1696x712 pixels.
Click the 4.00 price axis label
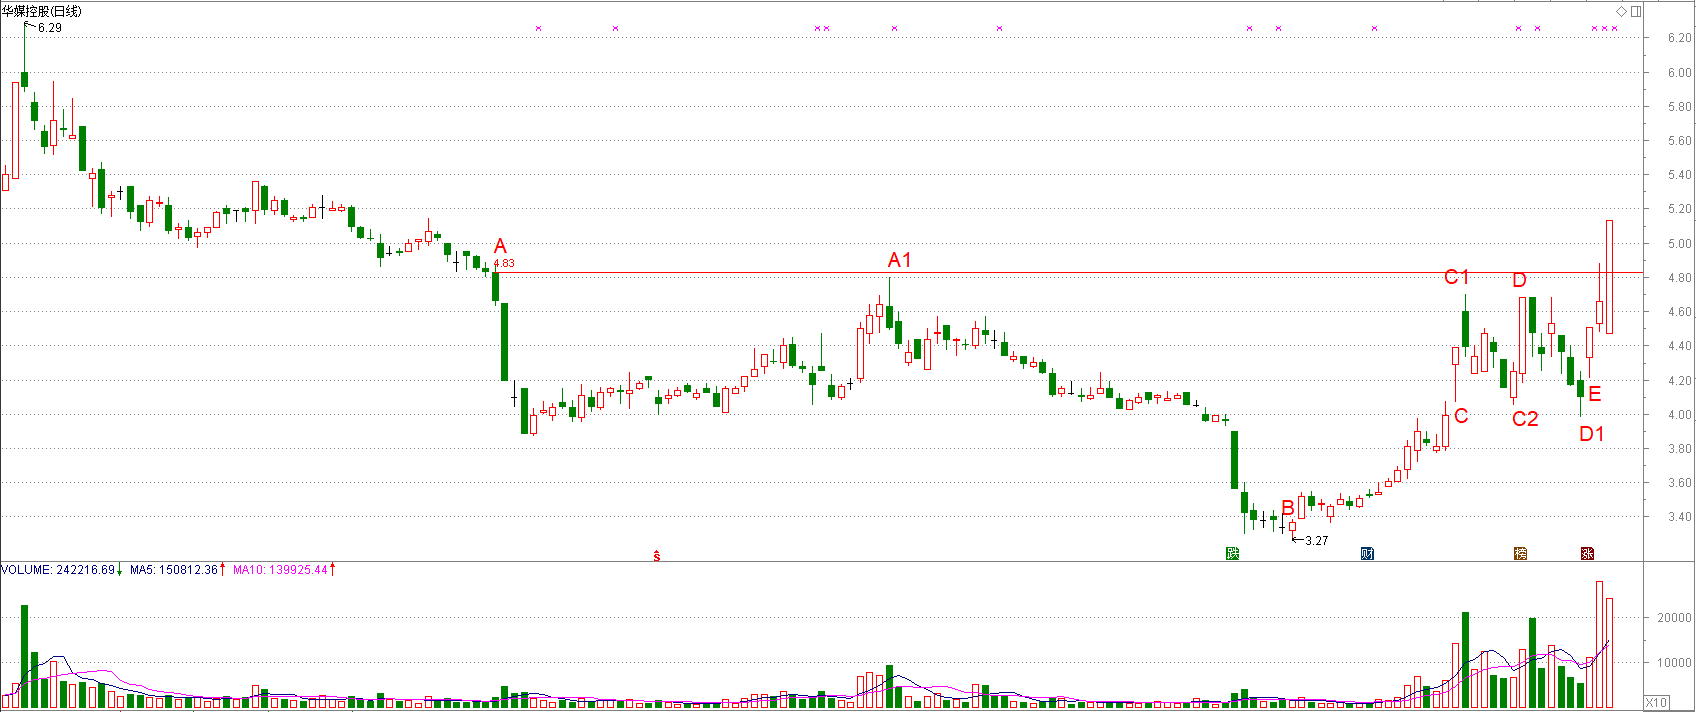[x=1680, y=415]
